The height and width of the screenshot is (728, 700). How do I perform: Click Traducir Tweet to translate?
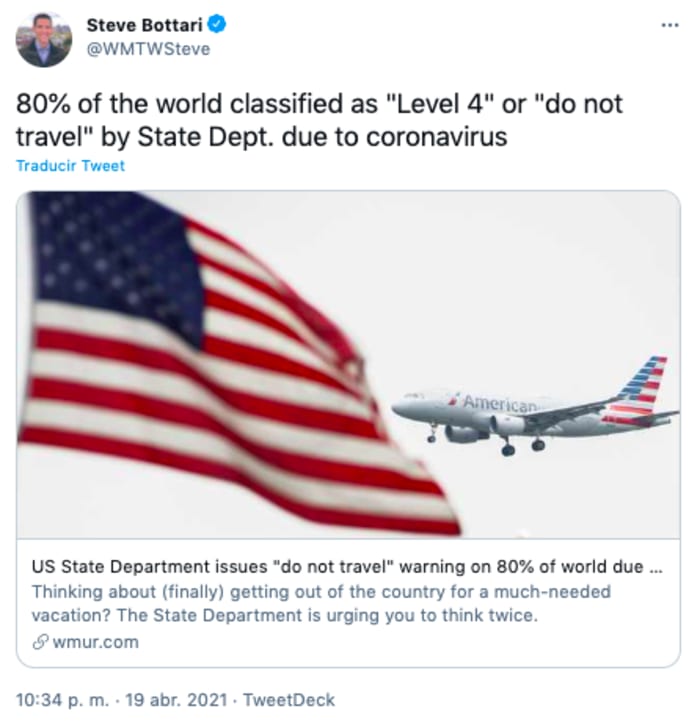(71, 166)
